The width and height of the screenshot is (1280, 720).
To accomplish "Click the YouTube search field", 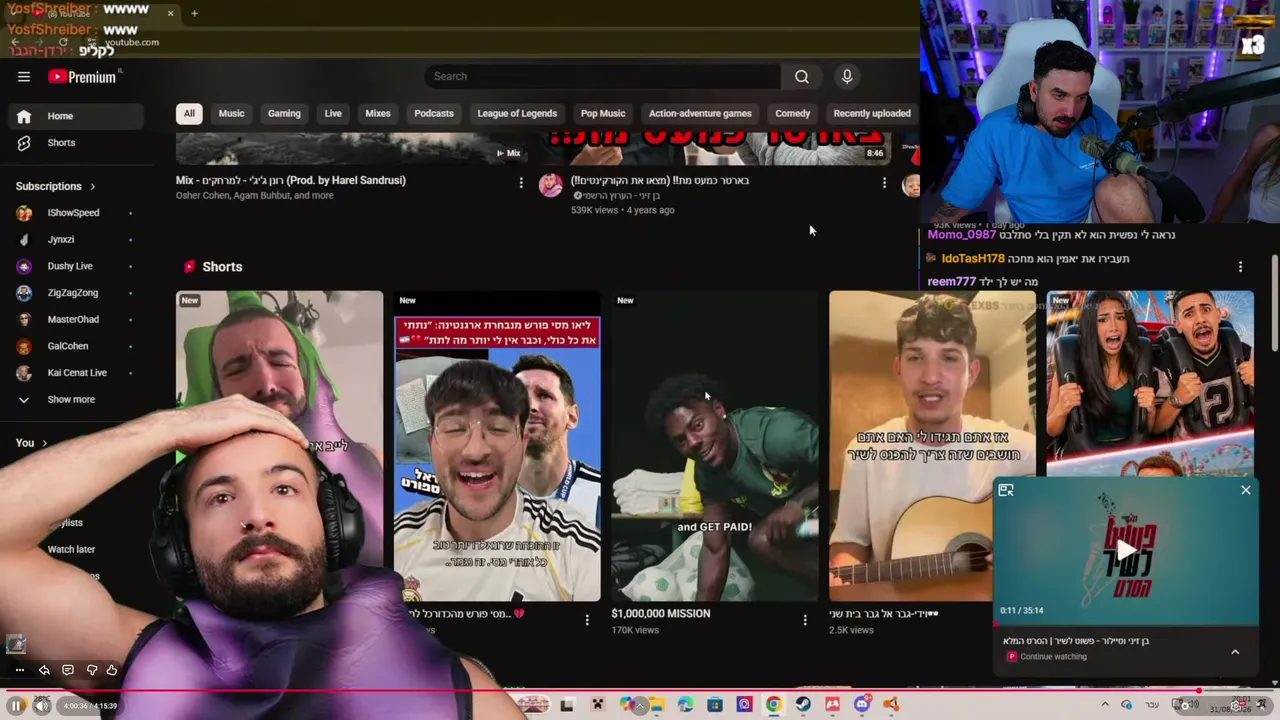I will 603,77.
